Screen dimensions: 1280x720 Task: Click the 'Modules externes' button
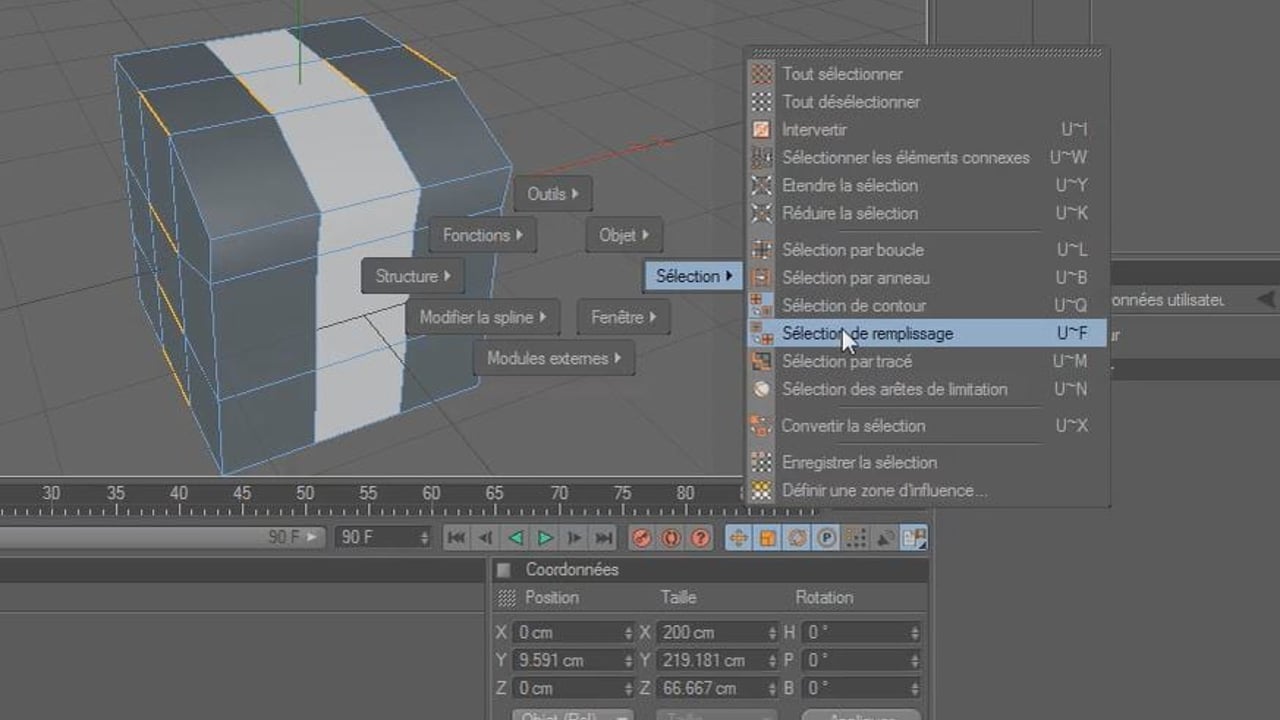pos(554,358)
